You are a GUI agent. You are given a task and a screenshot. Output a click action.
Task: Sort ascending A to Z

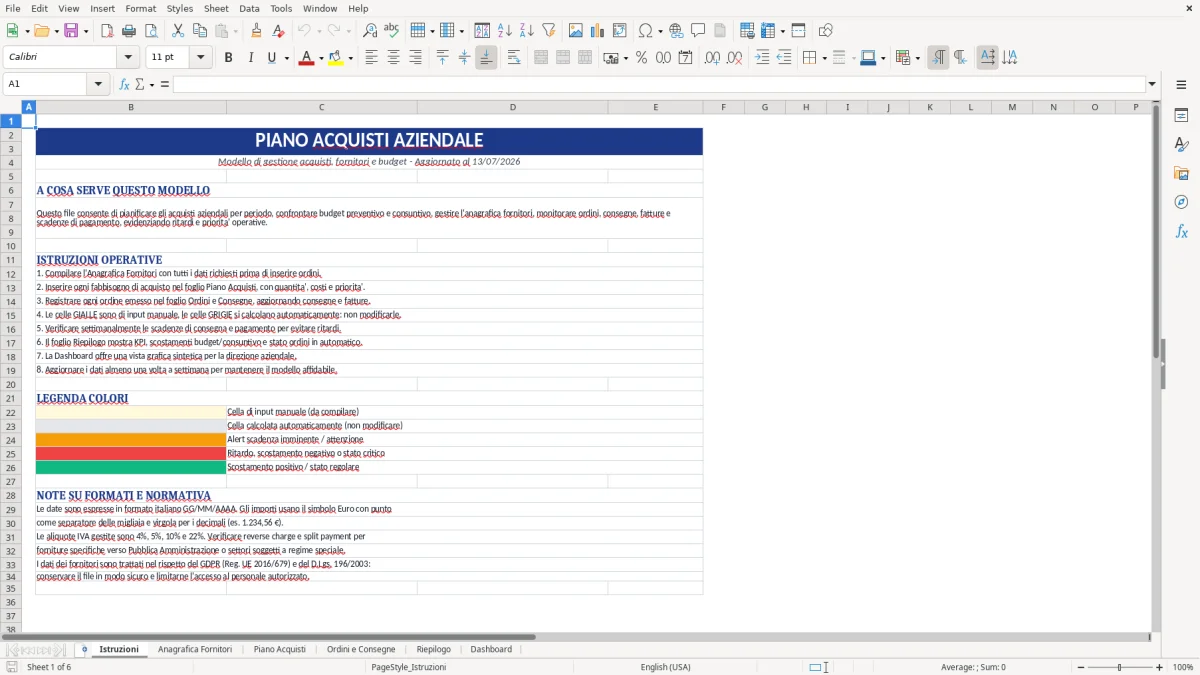coord(505,31)
